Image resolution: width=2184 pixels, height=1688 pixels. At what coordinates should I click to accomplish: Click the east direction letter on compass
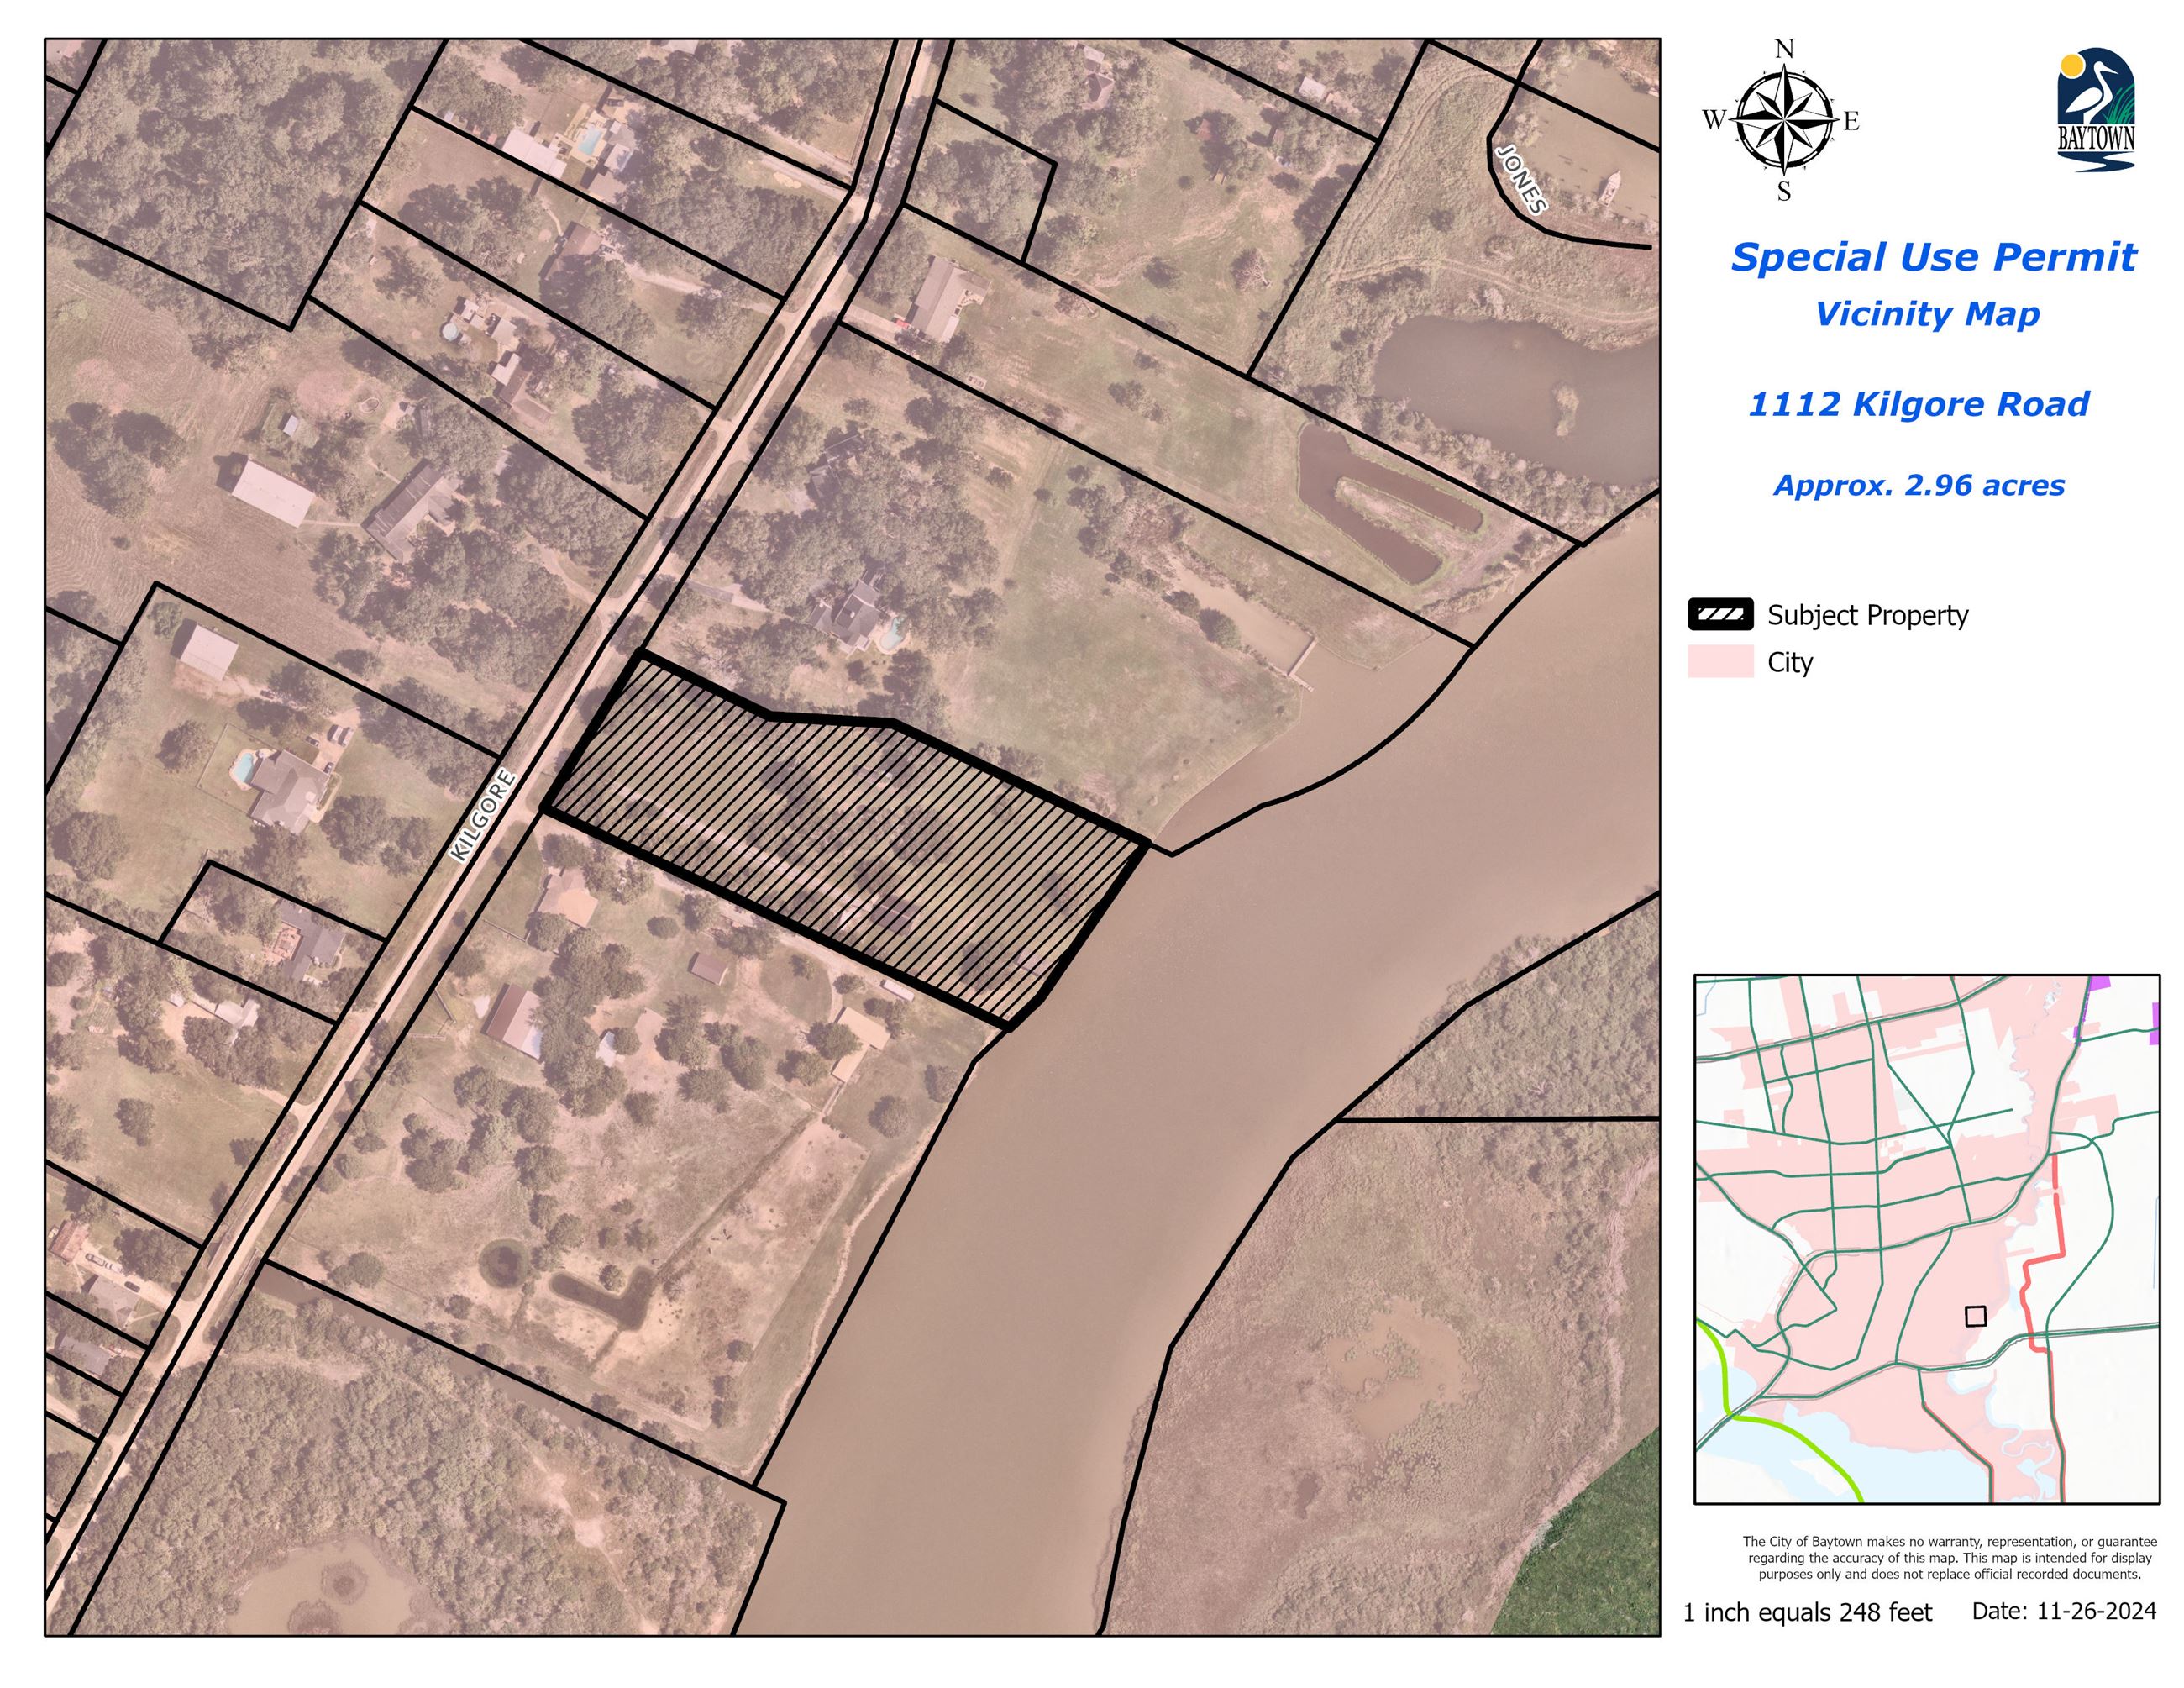tap(1852, 123)
